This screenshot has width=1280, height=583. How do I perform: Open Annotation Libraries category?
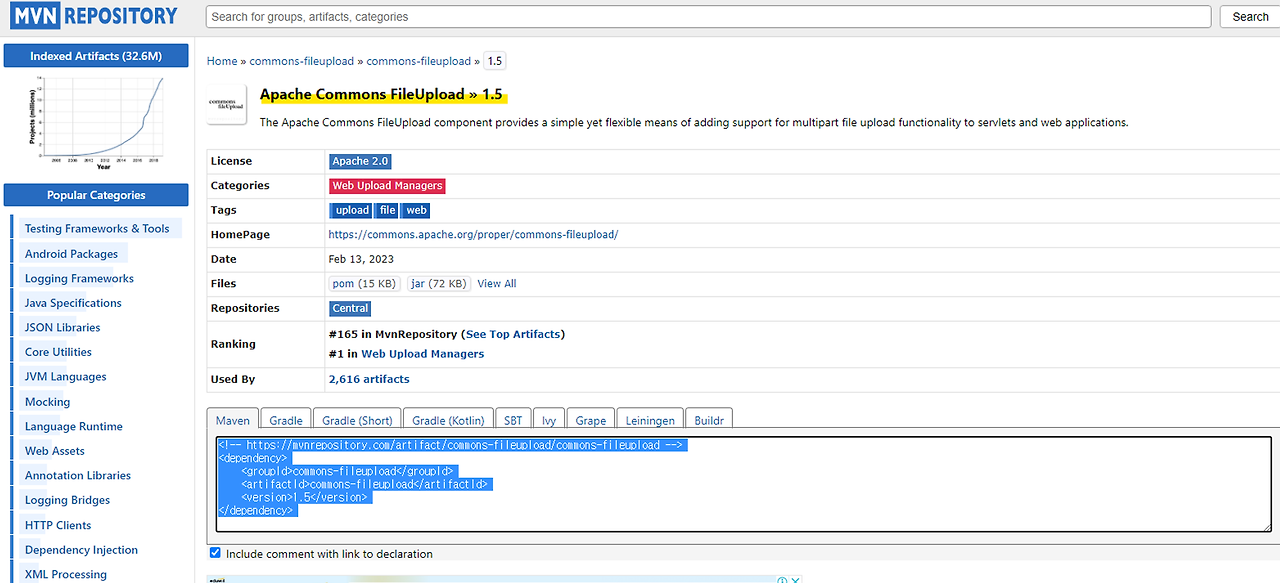pos(78,476)
